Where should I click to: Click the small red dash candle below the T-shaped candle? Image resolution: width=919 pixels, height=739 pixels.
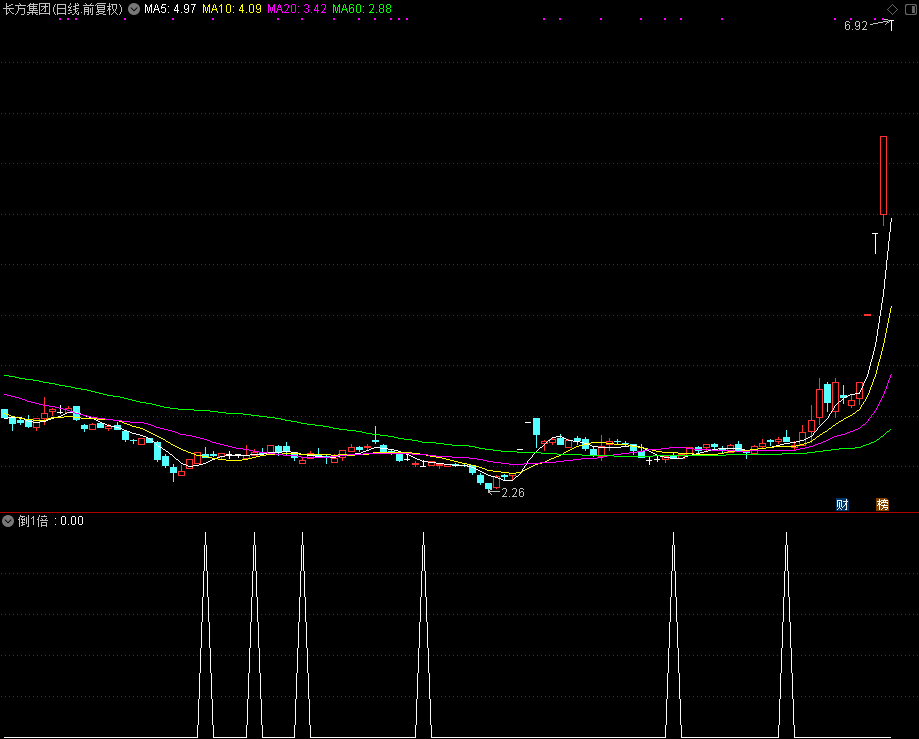868,315
